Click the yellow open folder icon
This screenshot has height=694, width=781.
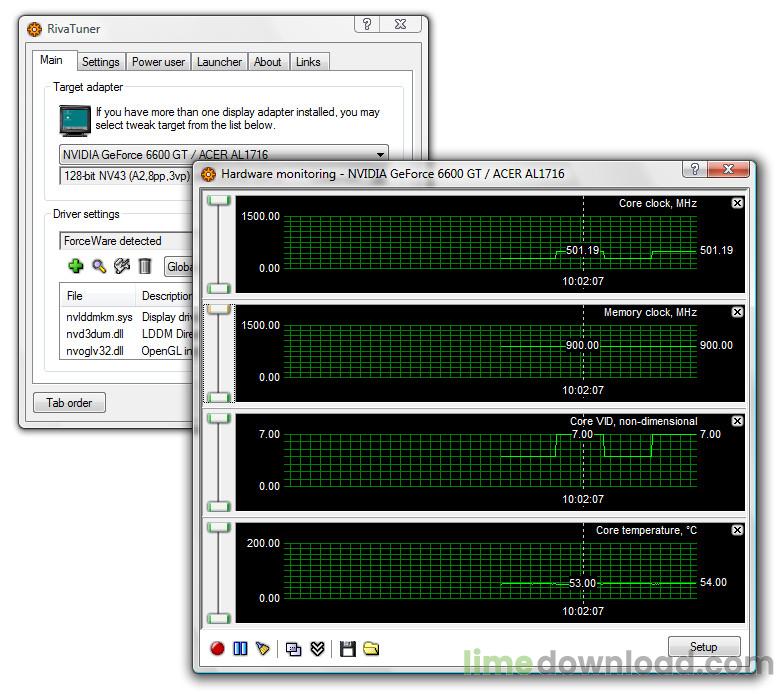pyautogui.click(x=371, y=648)
